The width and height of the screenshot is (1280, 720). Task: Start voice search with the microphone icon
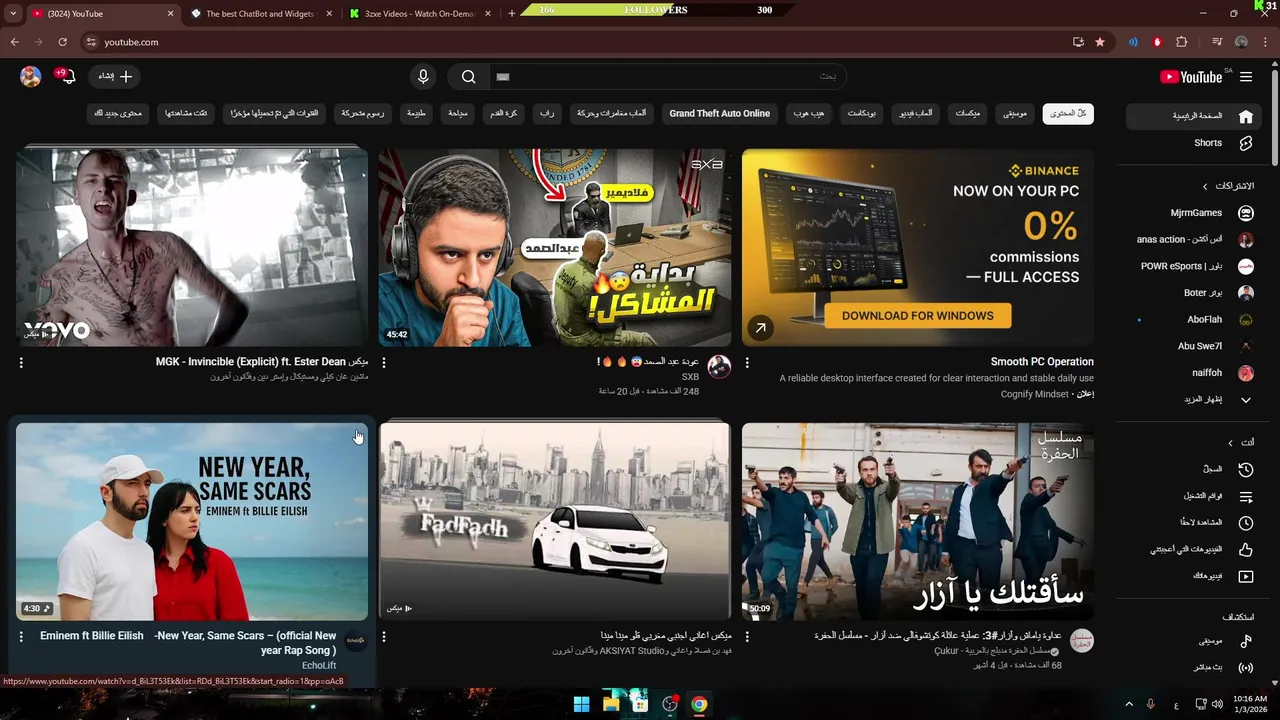tap(423, 77)
